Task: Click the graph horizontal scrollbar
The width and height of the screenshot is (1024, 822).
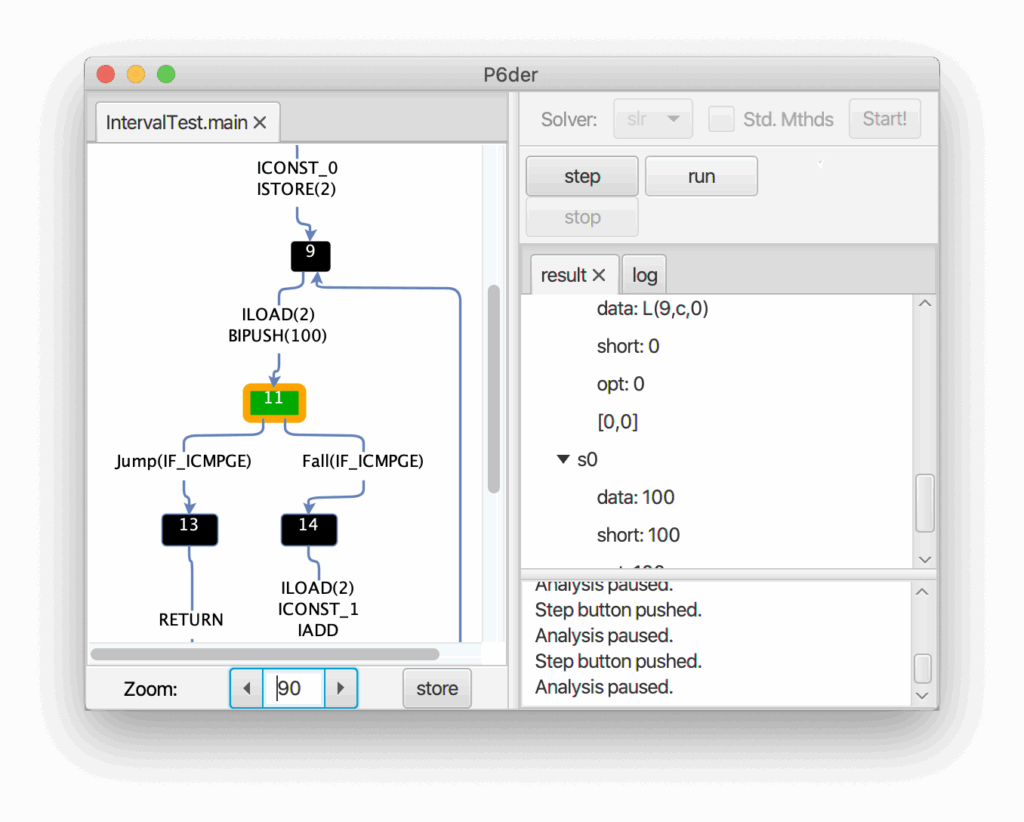Action: (x=265, y=654)
